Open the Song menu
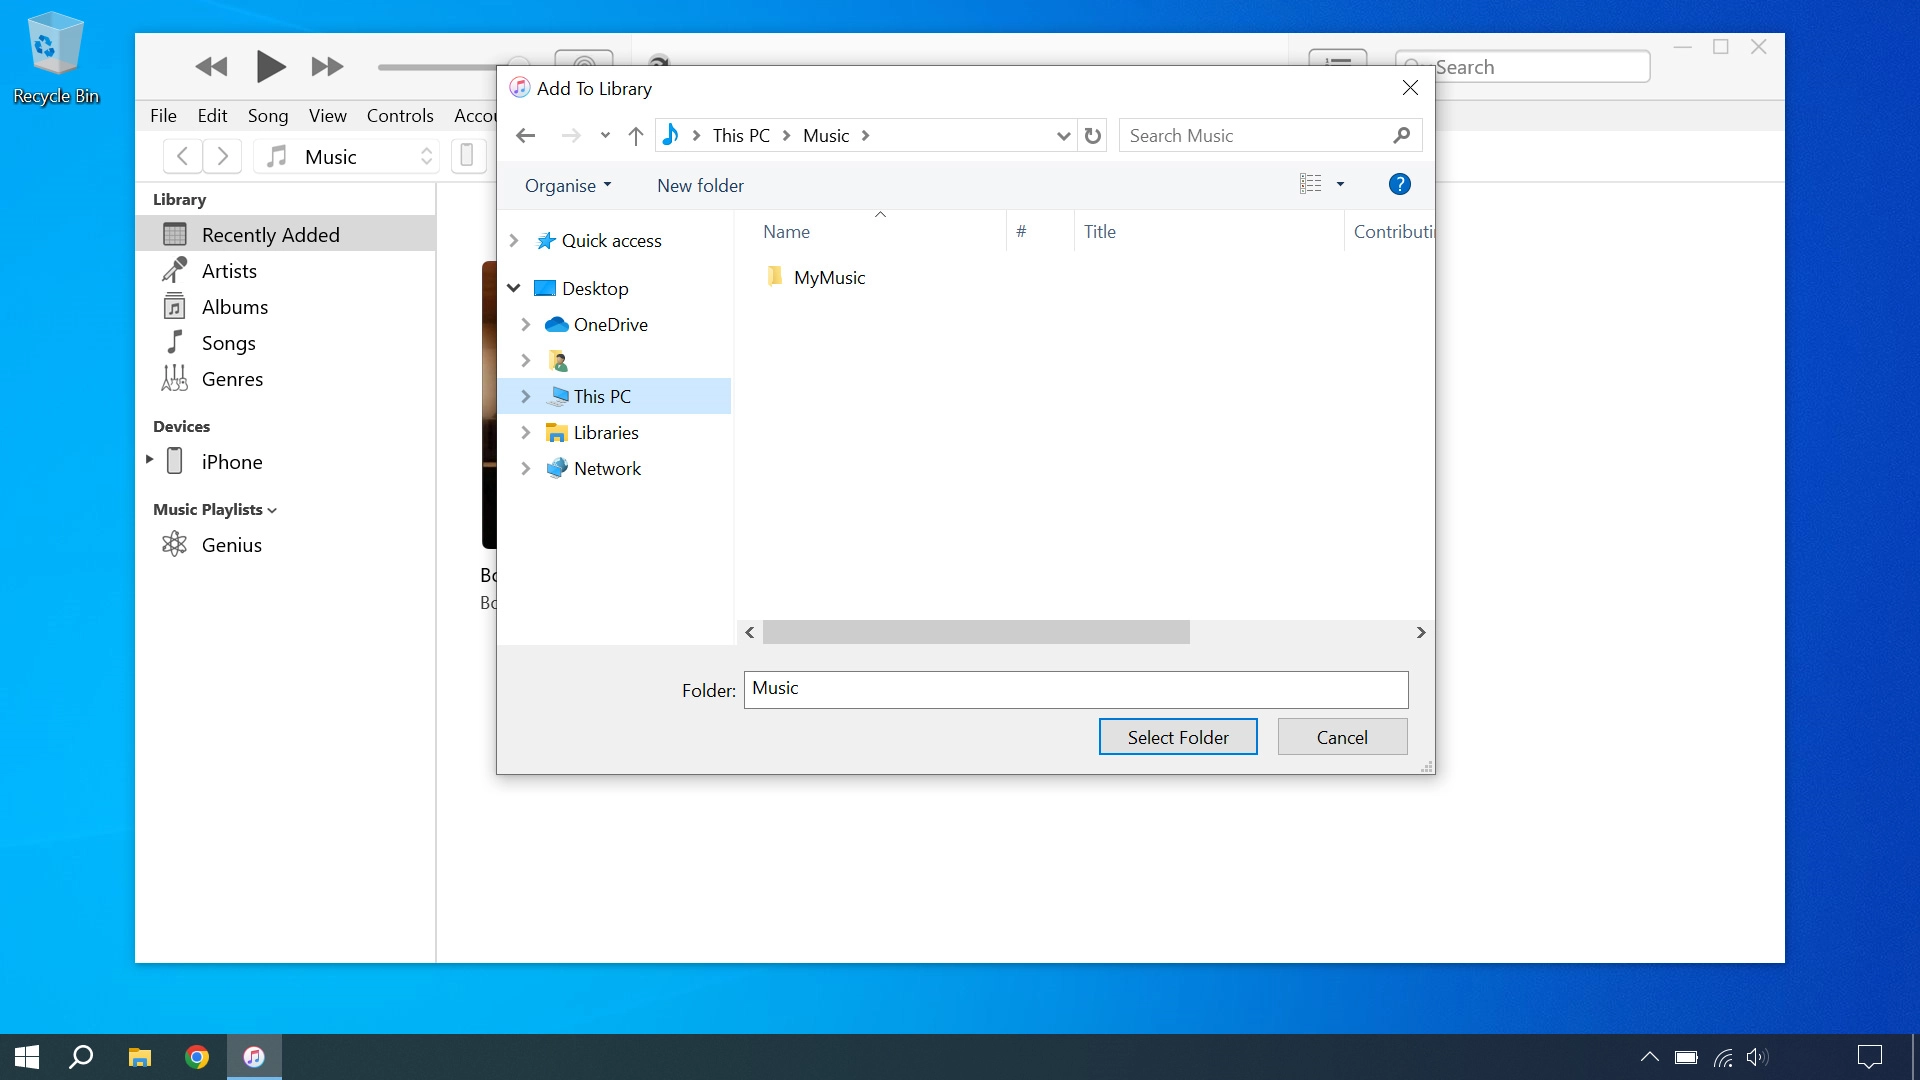Screen dimensions: 1920x1080 click(x=267, y=115)
